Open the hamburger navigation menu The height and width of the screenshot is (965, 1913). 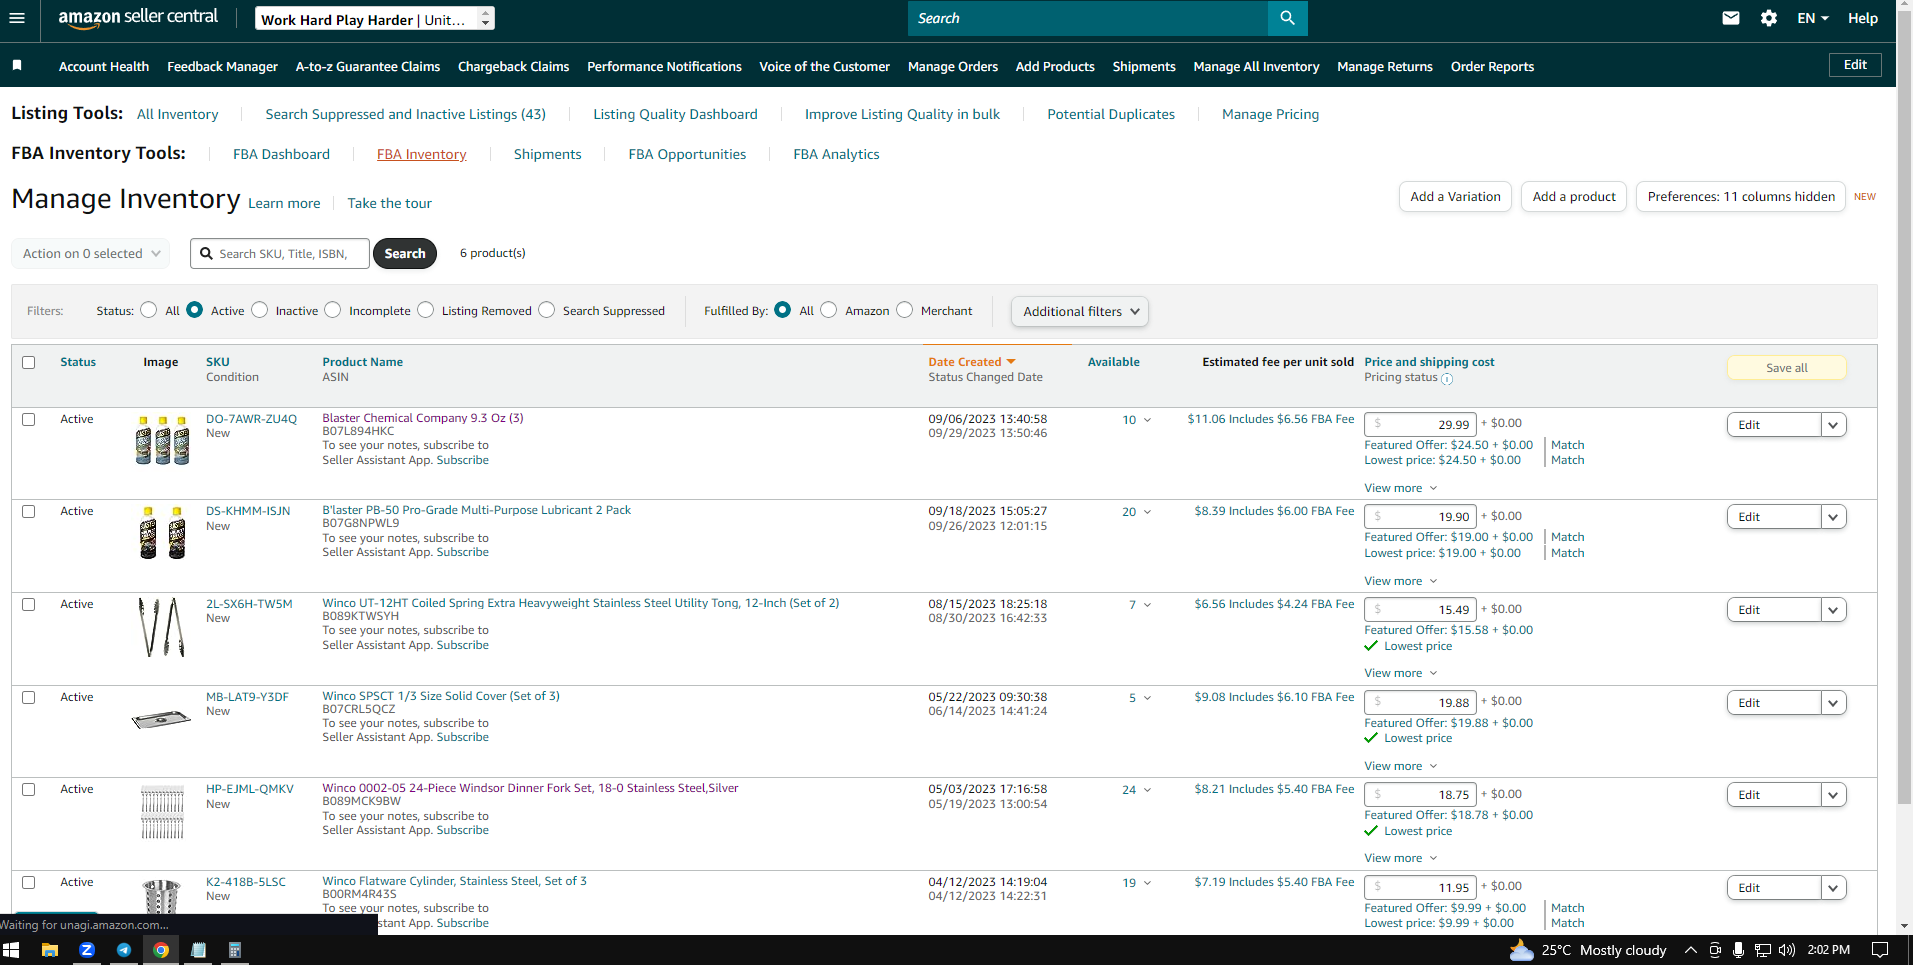(x=16, y=18)
